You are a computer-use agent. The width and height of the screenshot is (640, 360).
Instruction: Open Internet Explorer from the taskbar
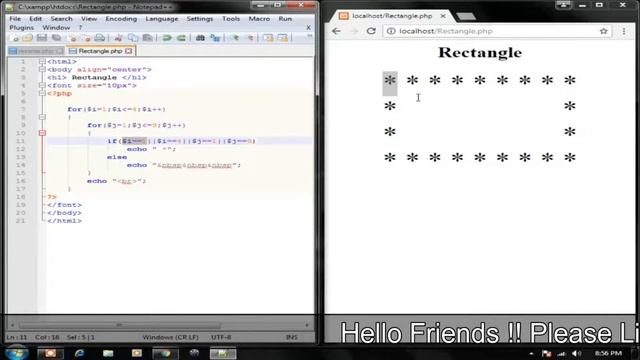[79, 353]
